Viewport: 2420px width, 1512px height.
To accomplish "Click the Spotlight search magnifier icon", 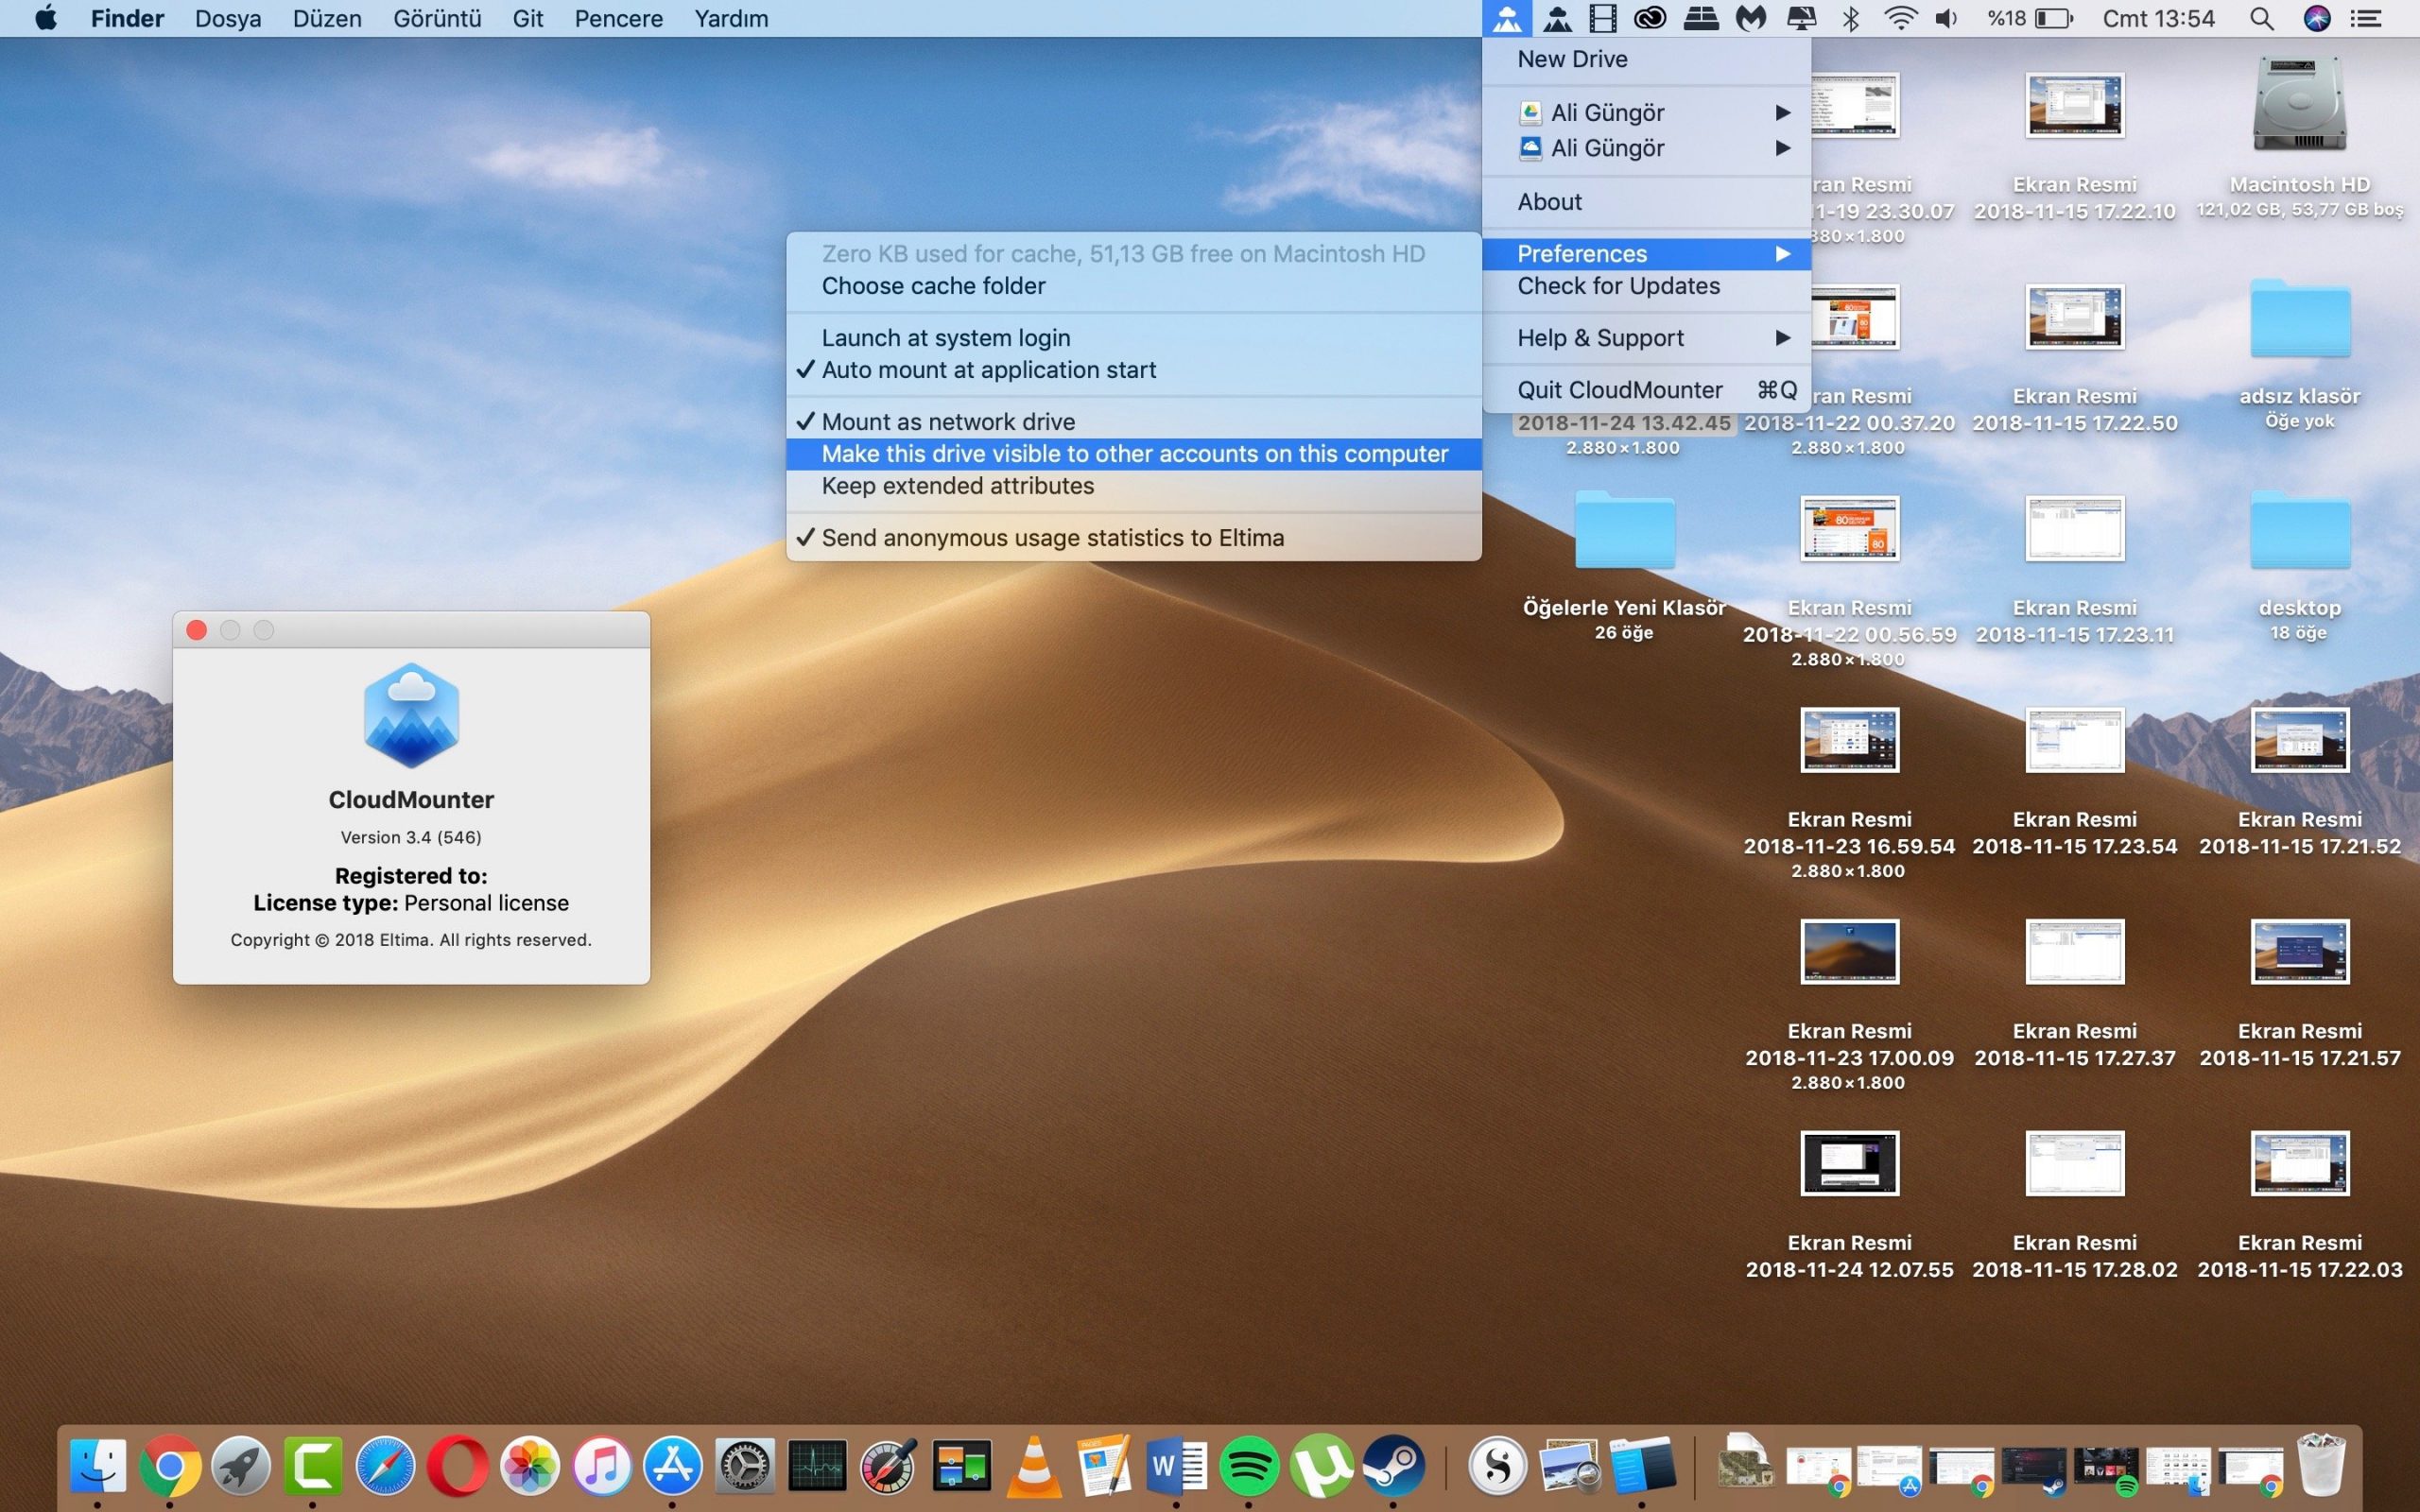I will click(x=2261, y=18).
